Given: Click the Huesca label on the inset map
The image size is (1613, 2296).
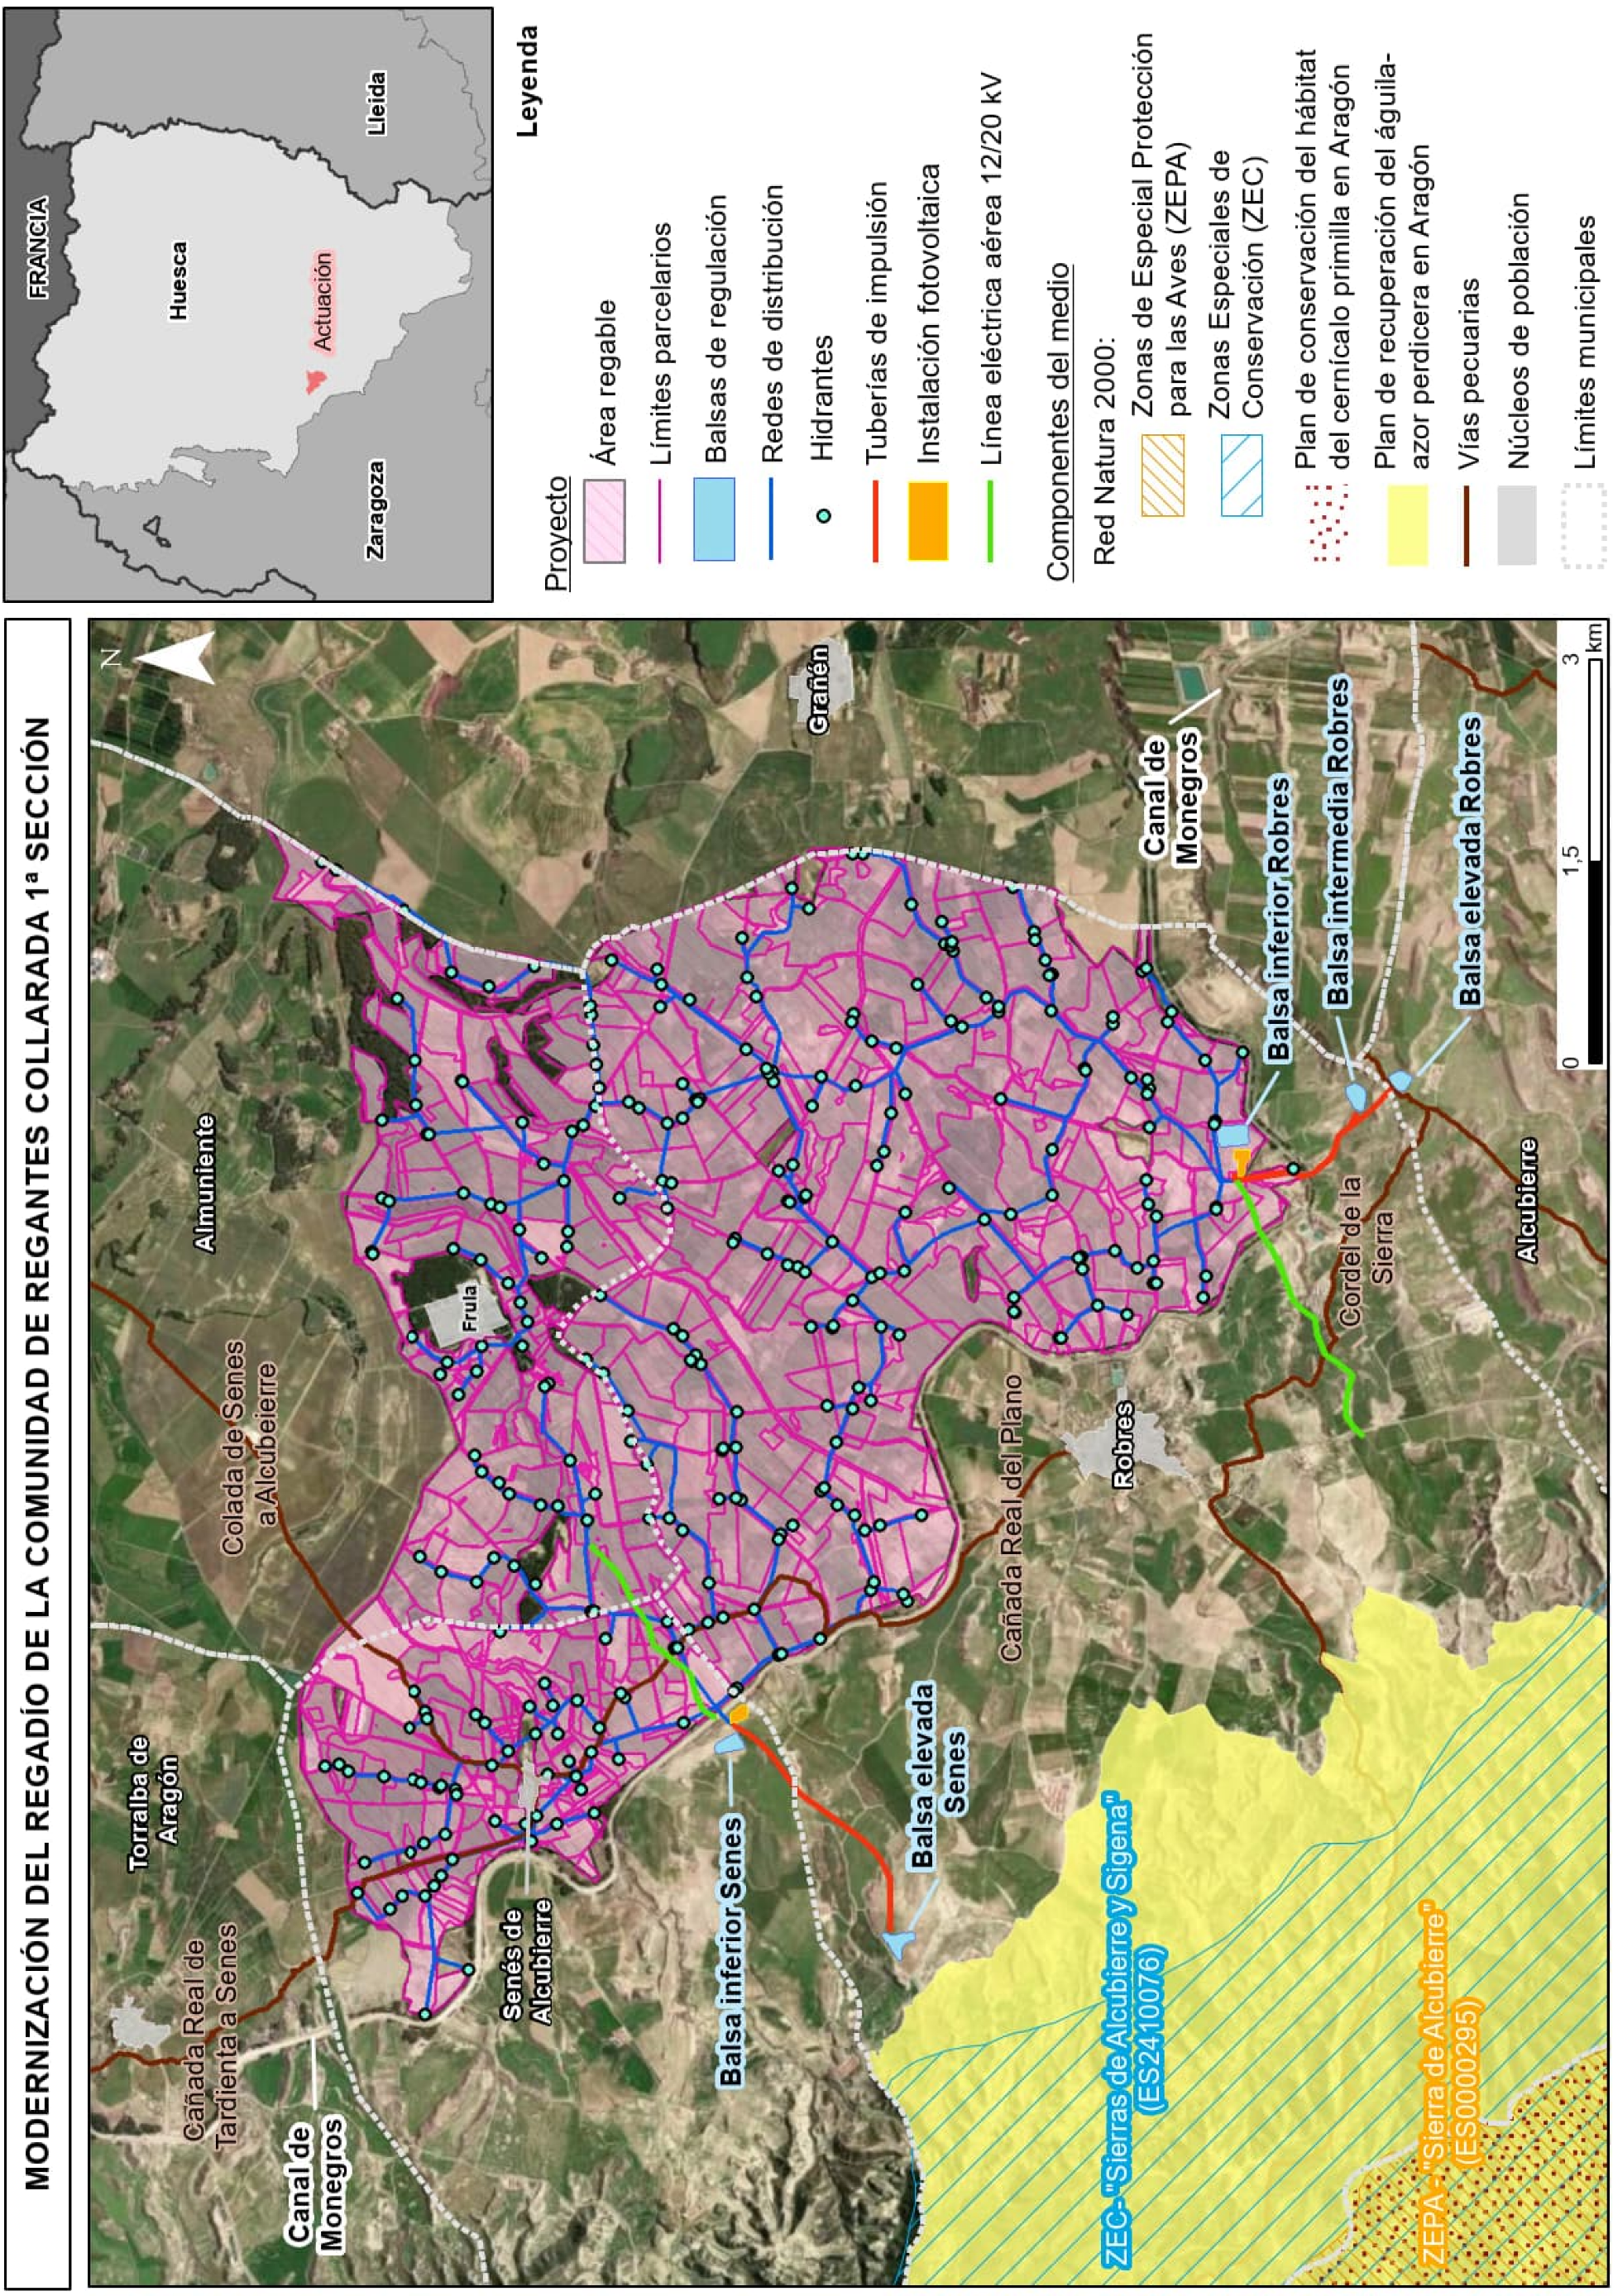Looking at the screenshot, I should tap(178, 280).
